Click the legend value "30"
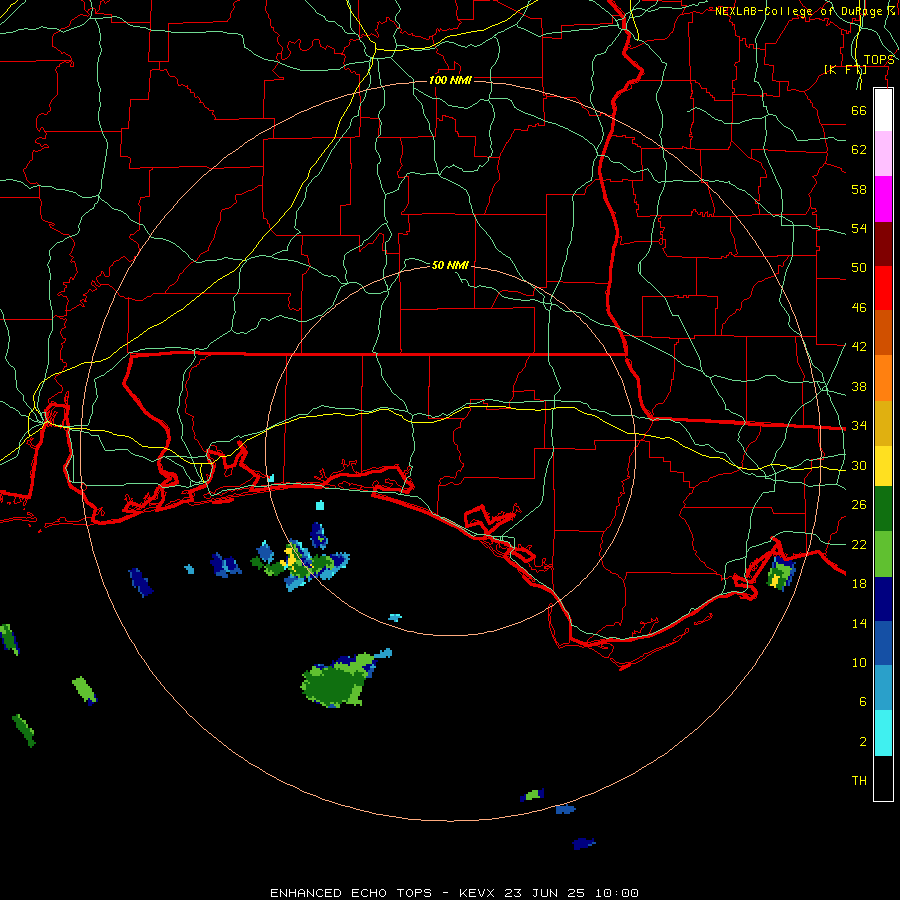The image size is (900, 900). coord(859,465)
